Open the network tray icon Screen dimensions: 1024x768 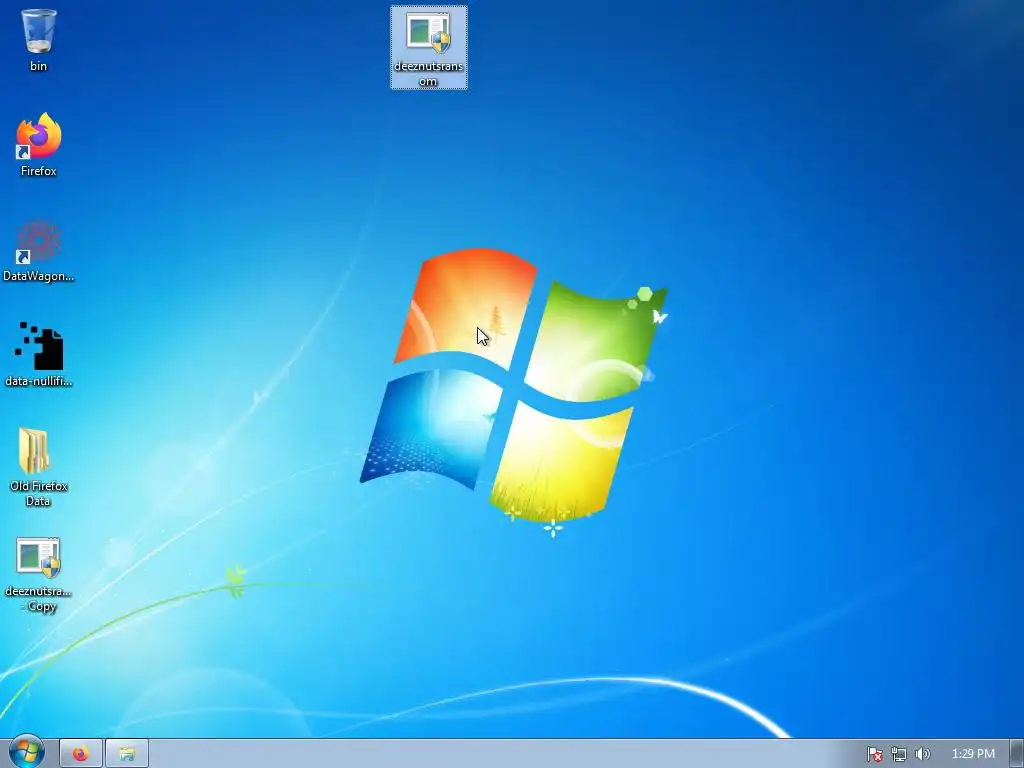[x=899, y=754]
